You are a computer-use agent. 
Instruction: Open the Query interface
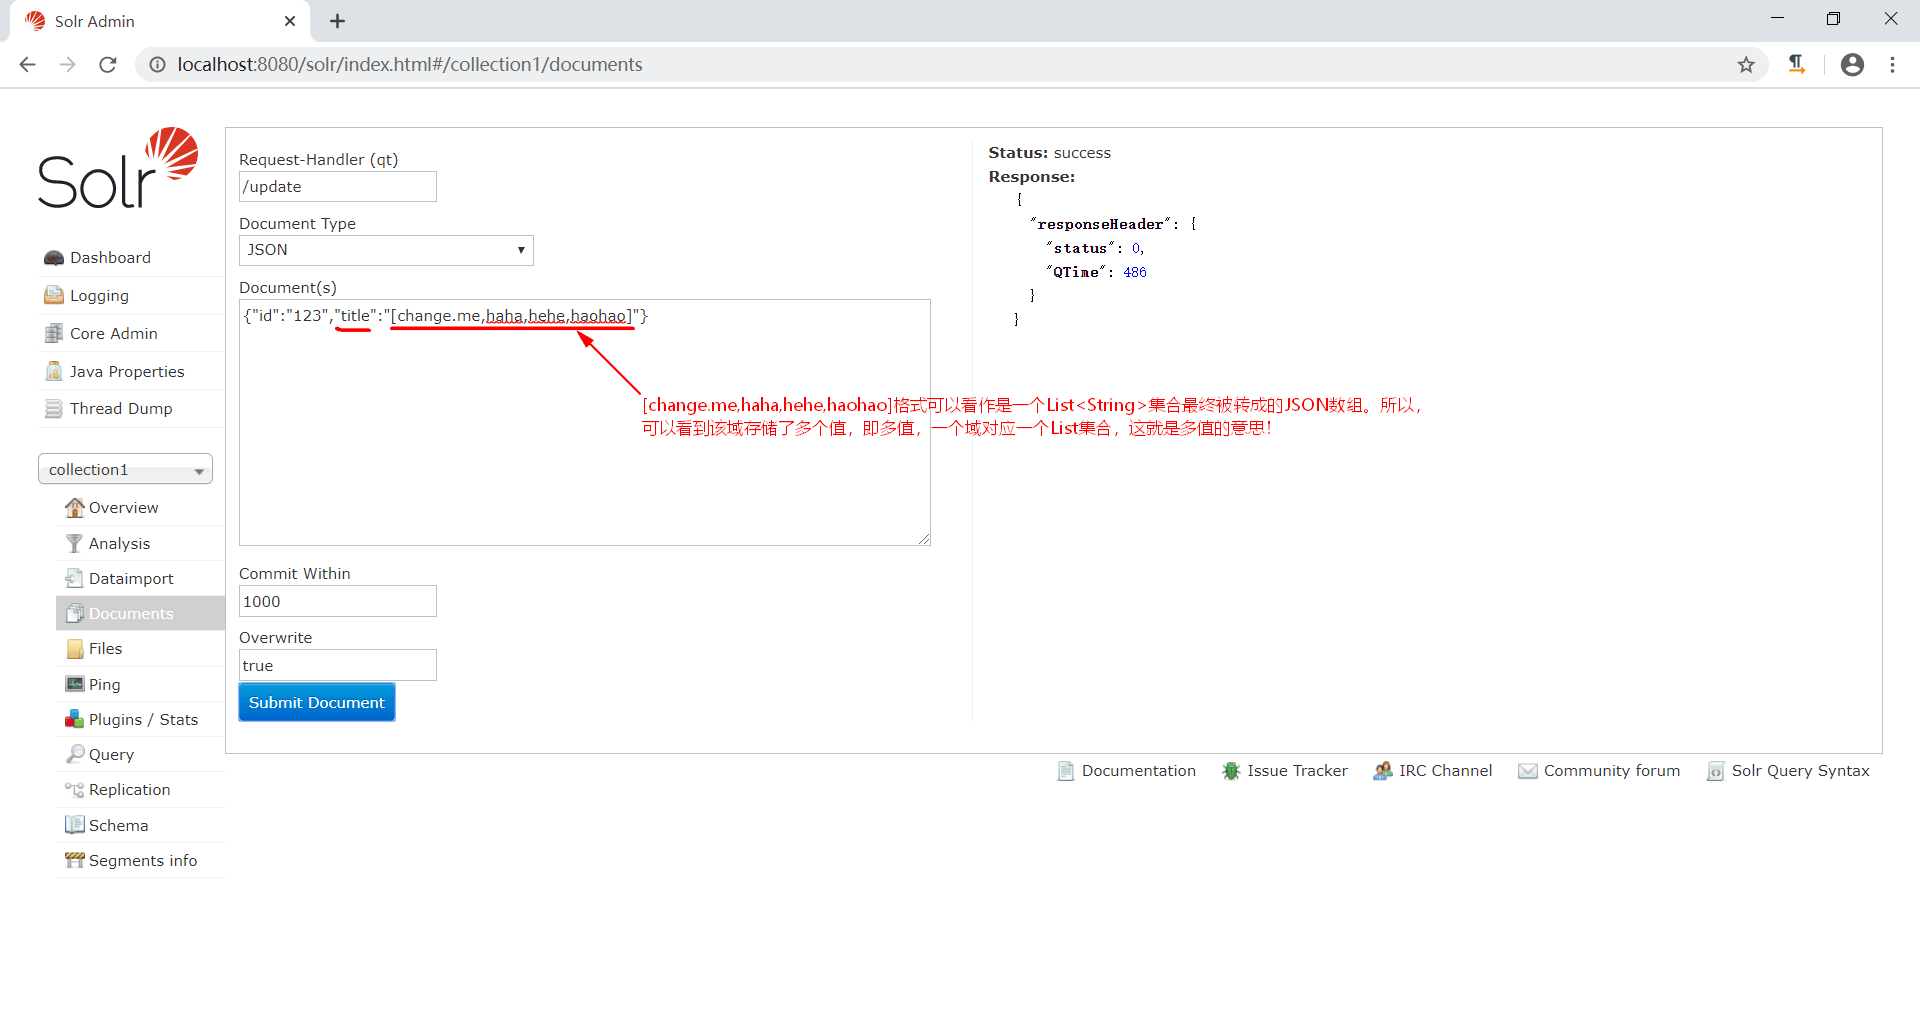[110, 754]
